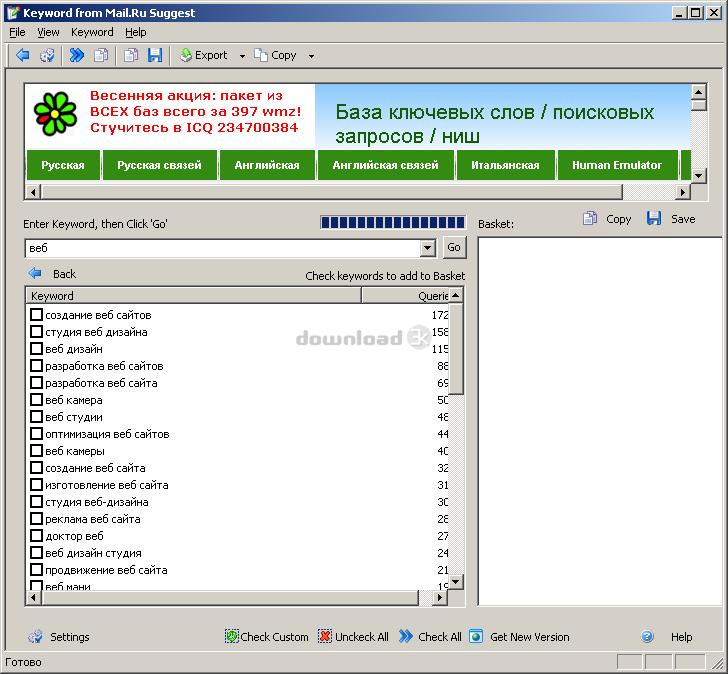The image size is (728, 674).
Task: Click the double-arrow check all toolbar icon
Action: pyautogui.click(x=76, y=56)
